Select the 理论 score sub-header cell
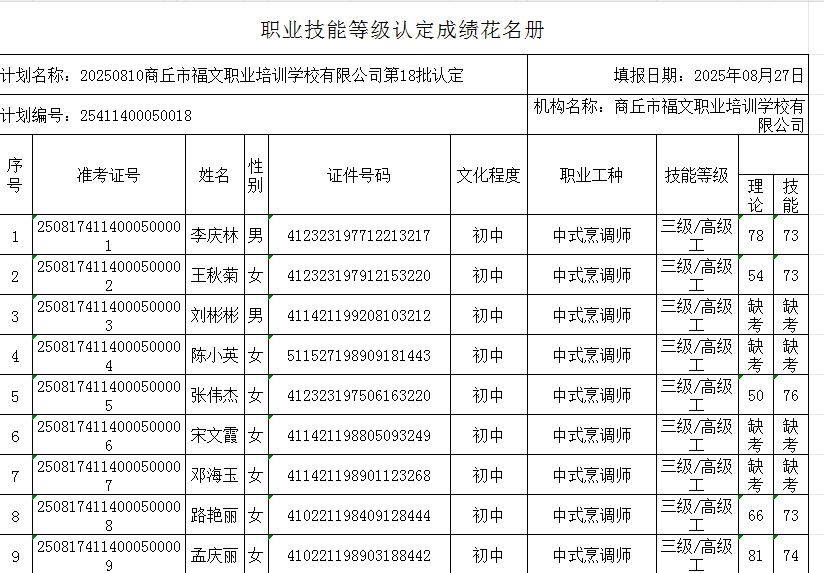The height and width of the screenshot is (573, 824). click(x=756, y=195)
